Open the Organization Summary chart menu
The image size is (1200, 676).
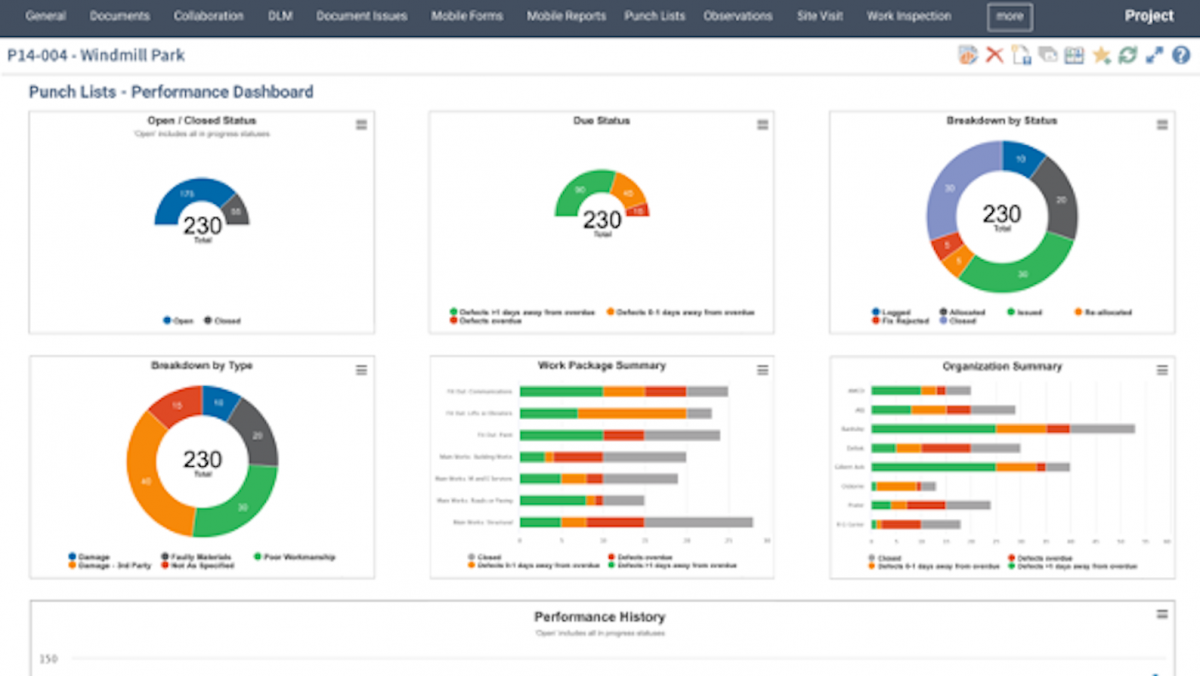(1162, 369)
